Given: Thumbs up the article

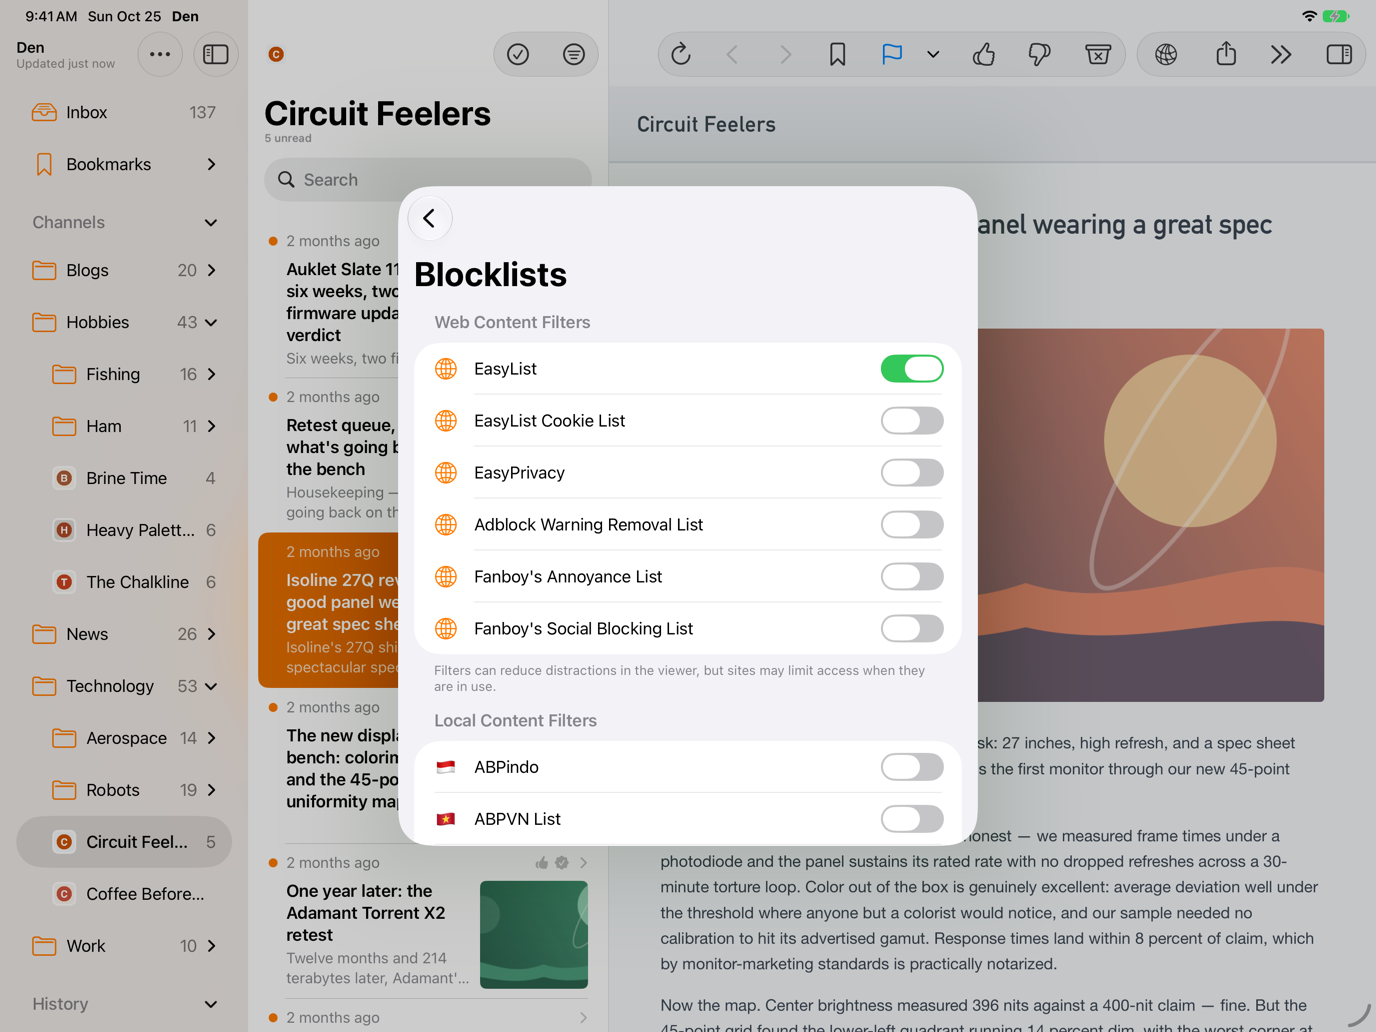Looking at the screenshot, I should [984, 54].
